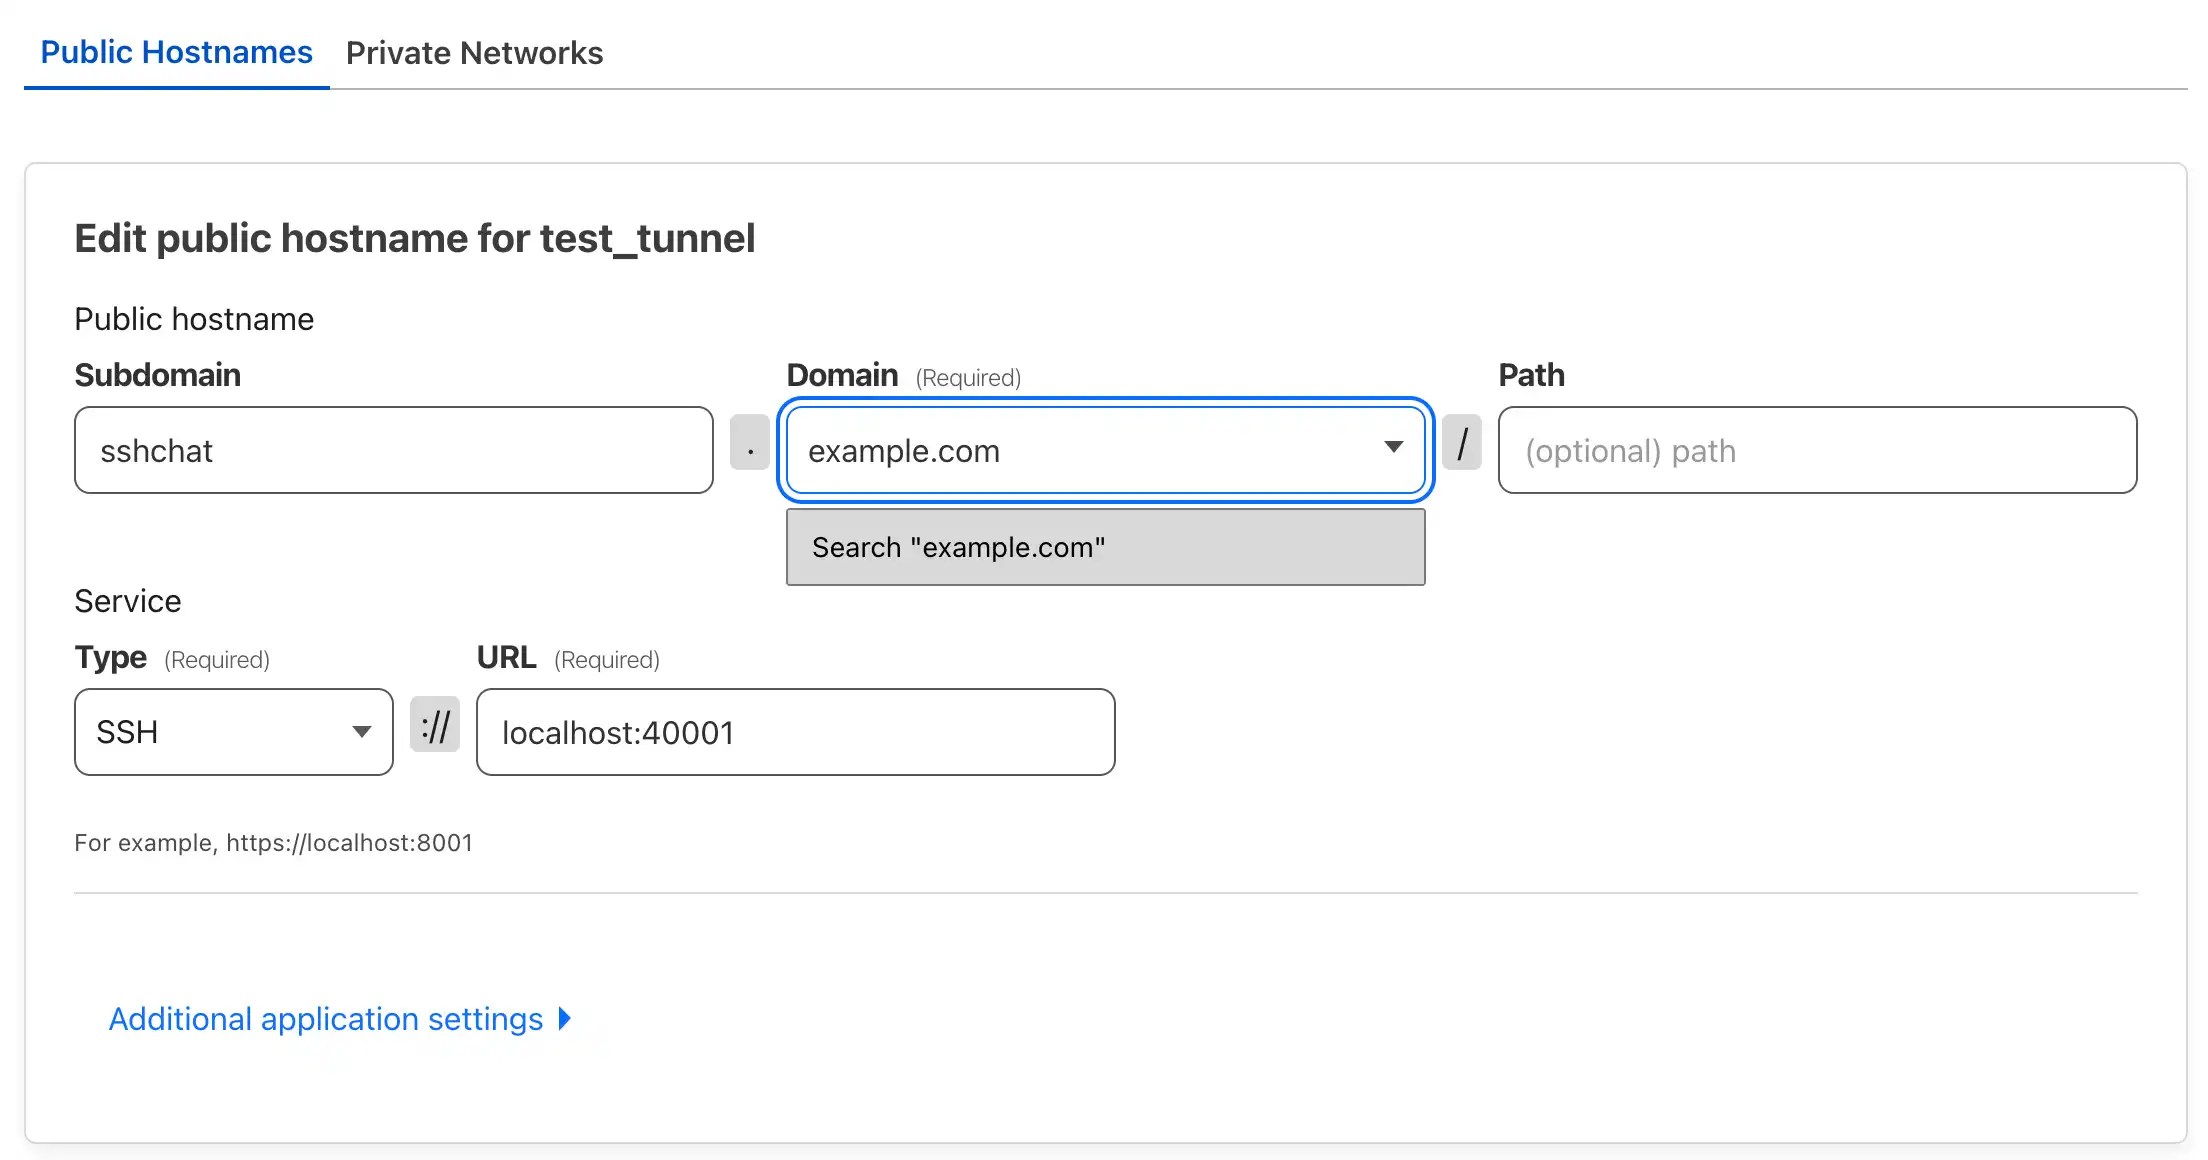Switch to the Private Networks tab
This screenshot has width=2208, height=1160.
point(475,52)
